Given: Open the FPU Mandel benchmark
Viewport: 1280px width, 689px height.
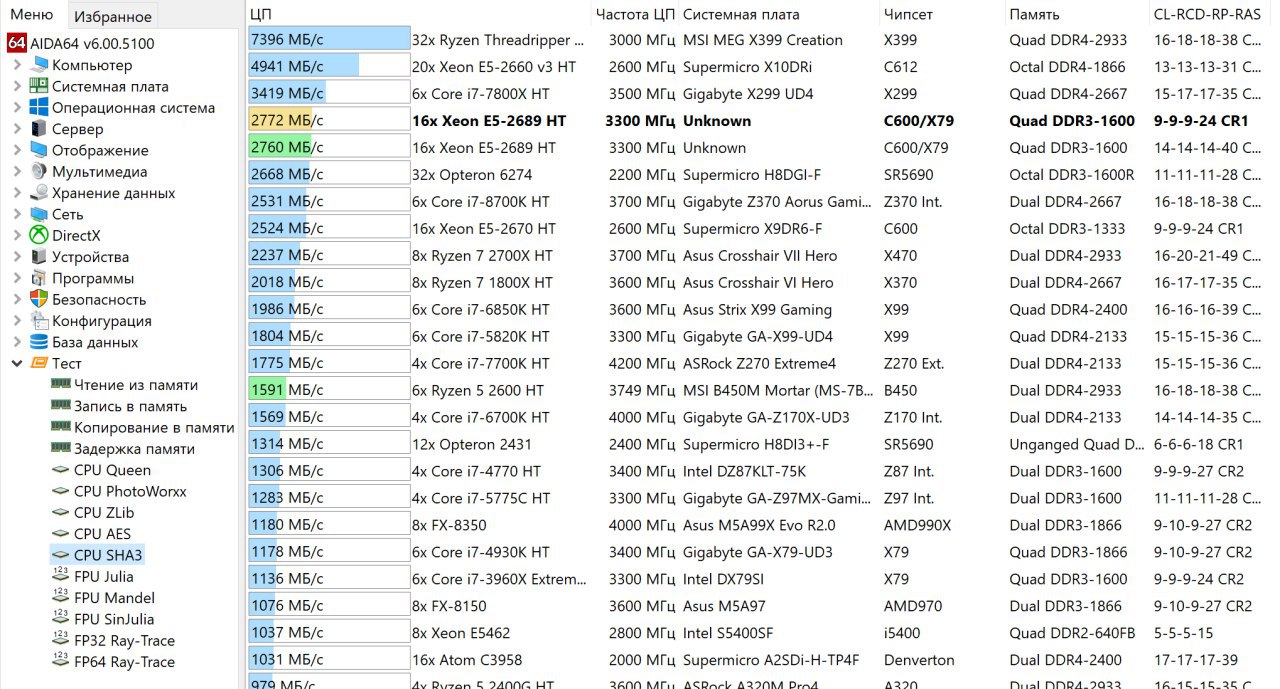Looking at the screenshot, I should [x=116, y=597].
